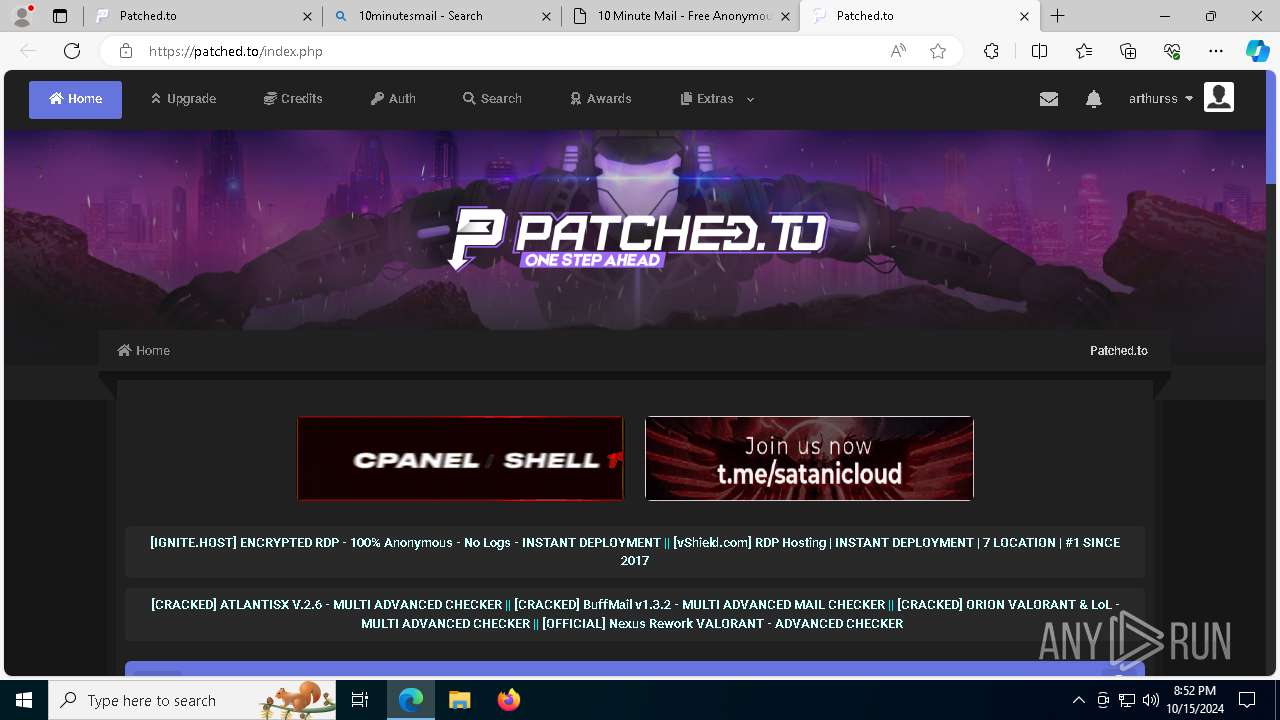1280x720 pixels.
Task: Close the 10minutesmail - Search tab
Action: tap(546, 16)
